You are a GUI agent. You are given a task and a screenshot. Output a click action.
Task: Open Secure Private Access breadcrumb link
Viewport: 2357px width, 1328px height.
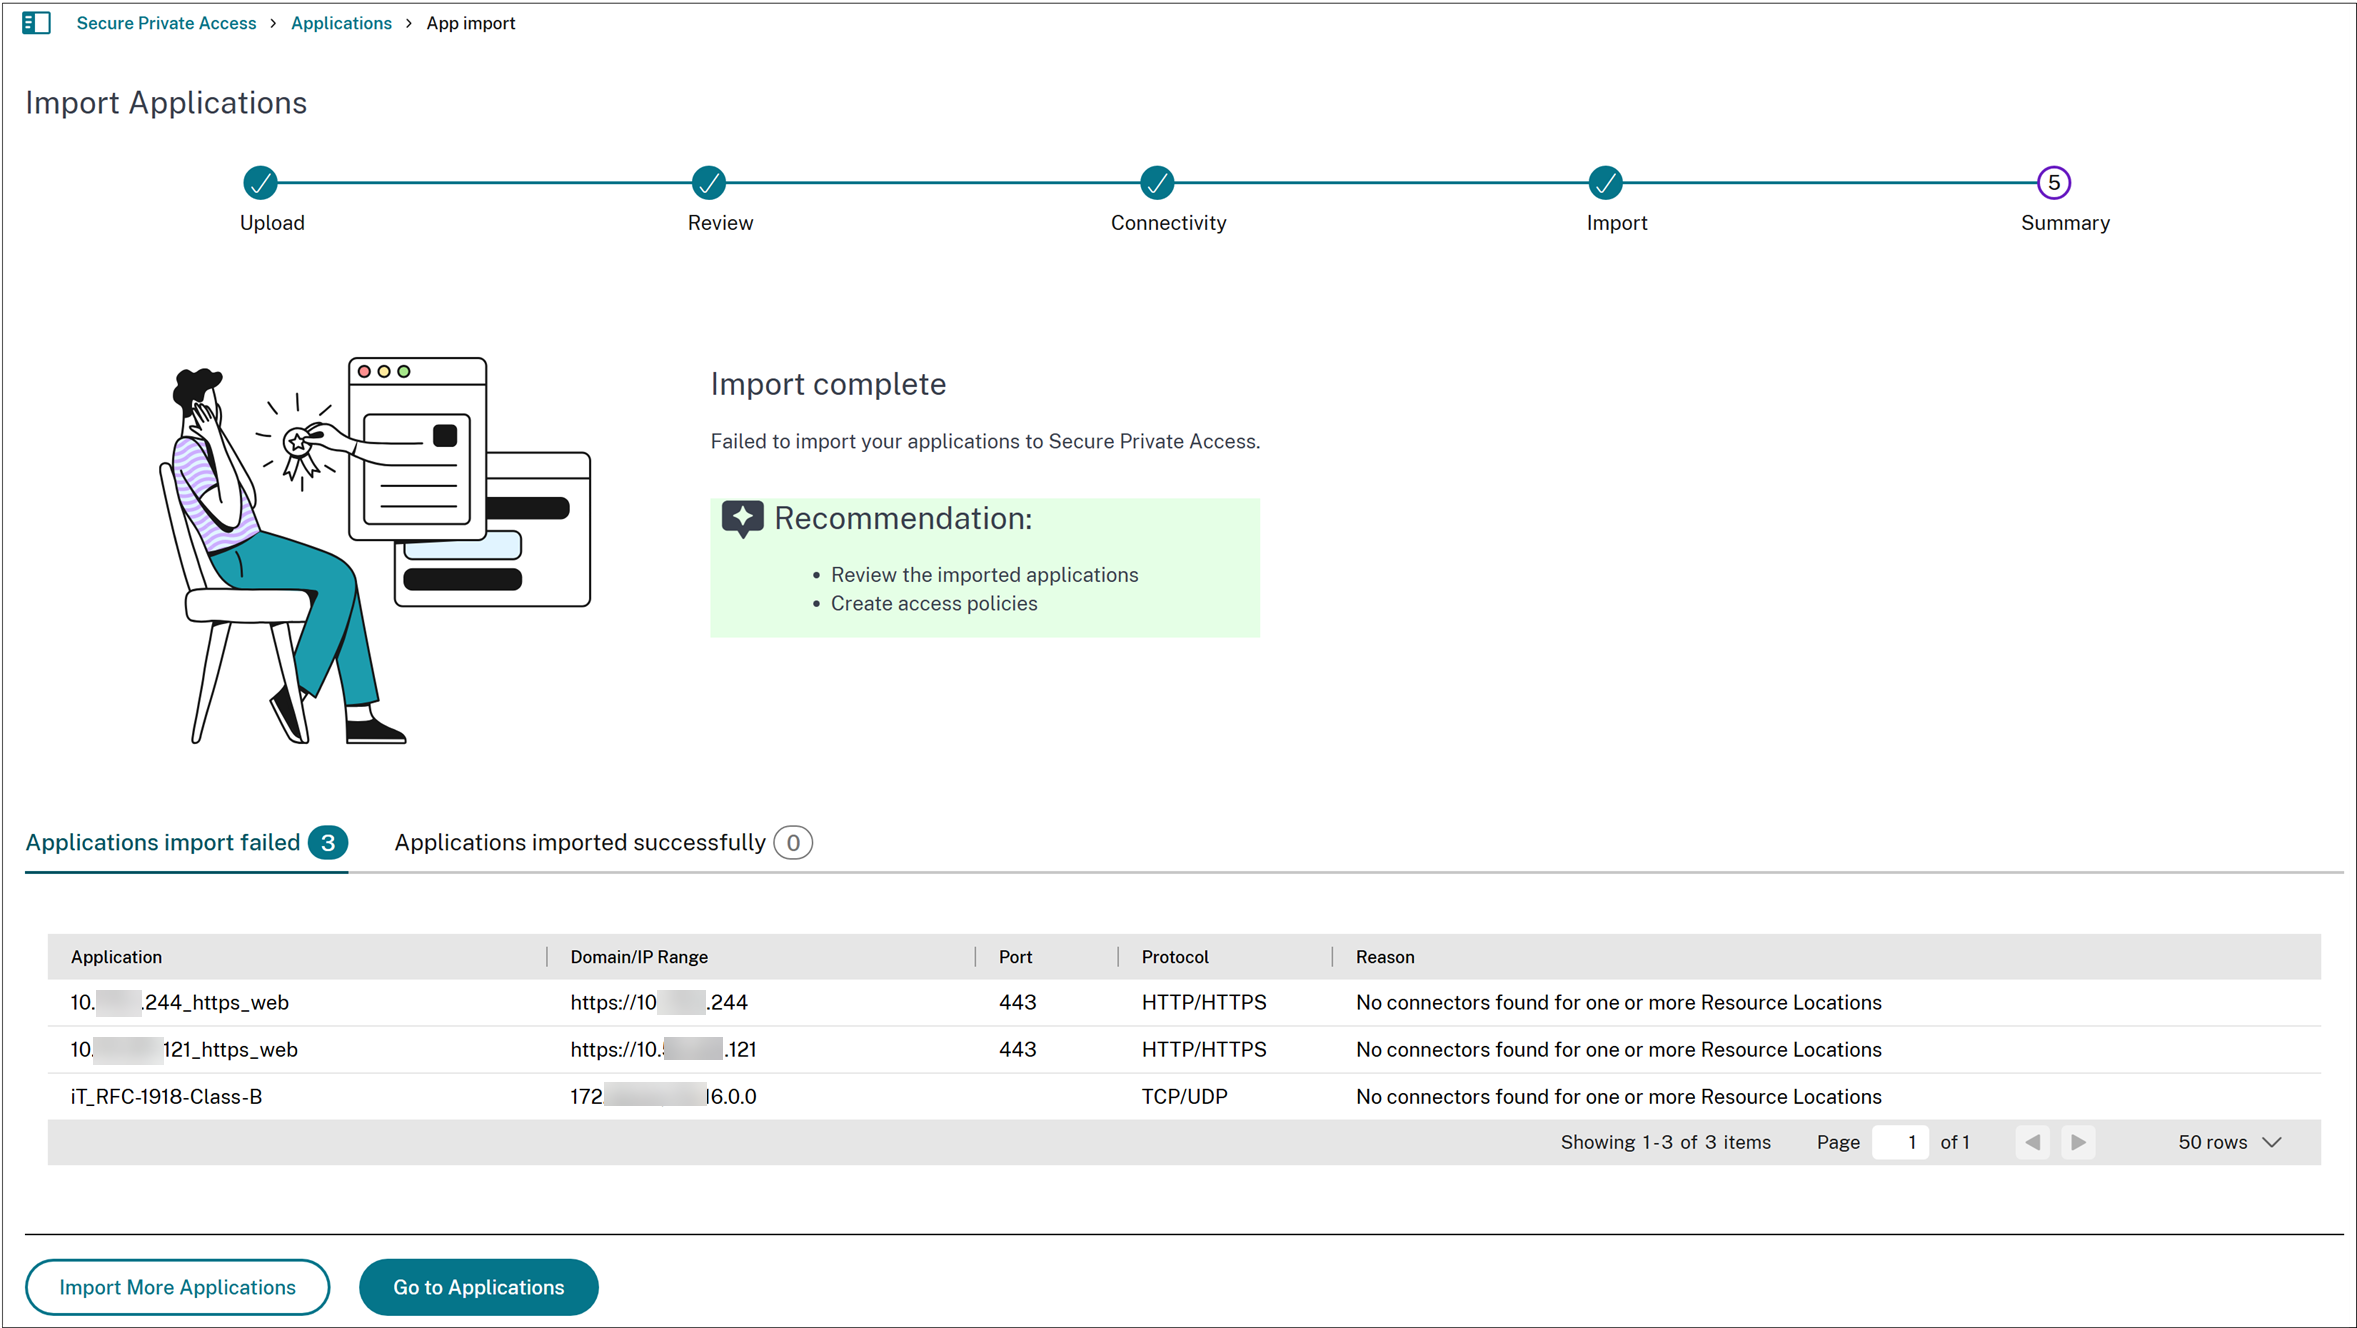(x=166, y=23)
